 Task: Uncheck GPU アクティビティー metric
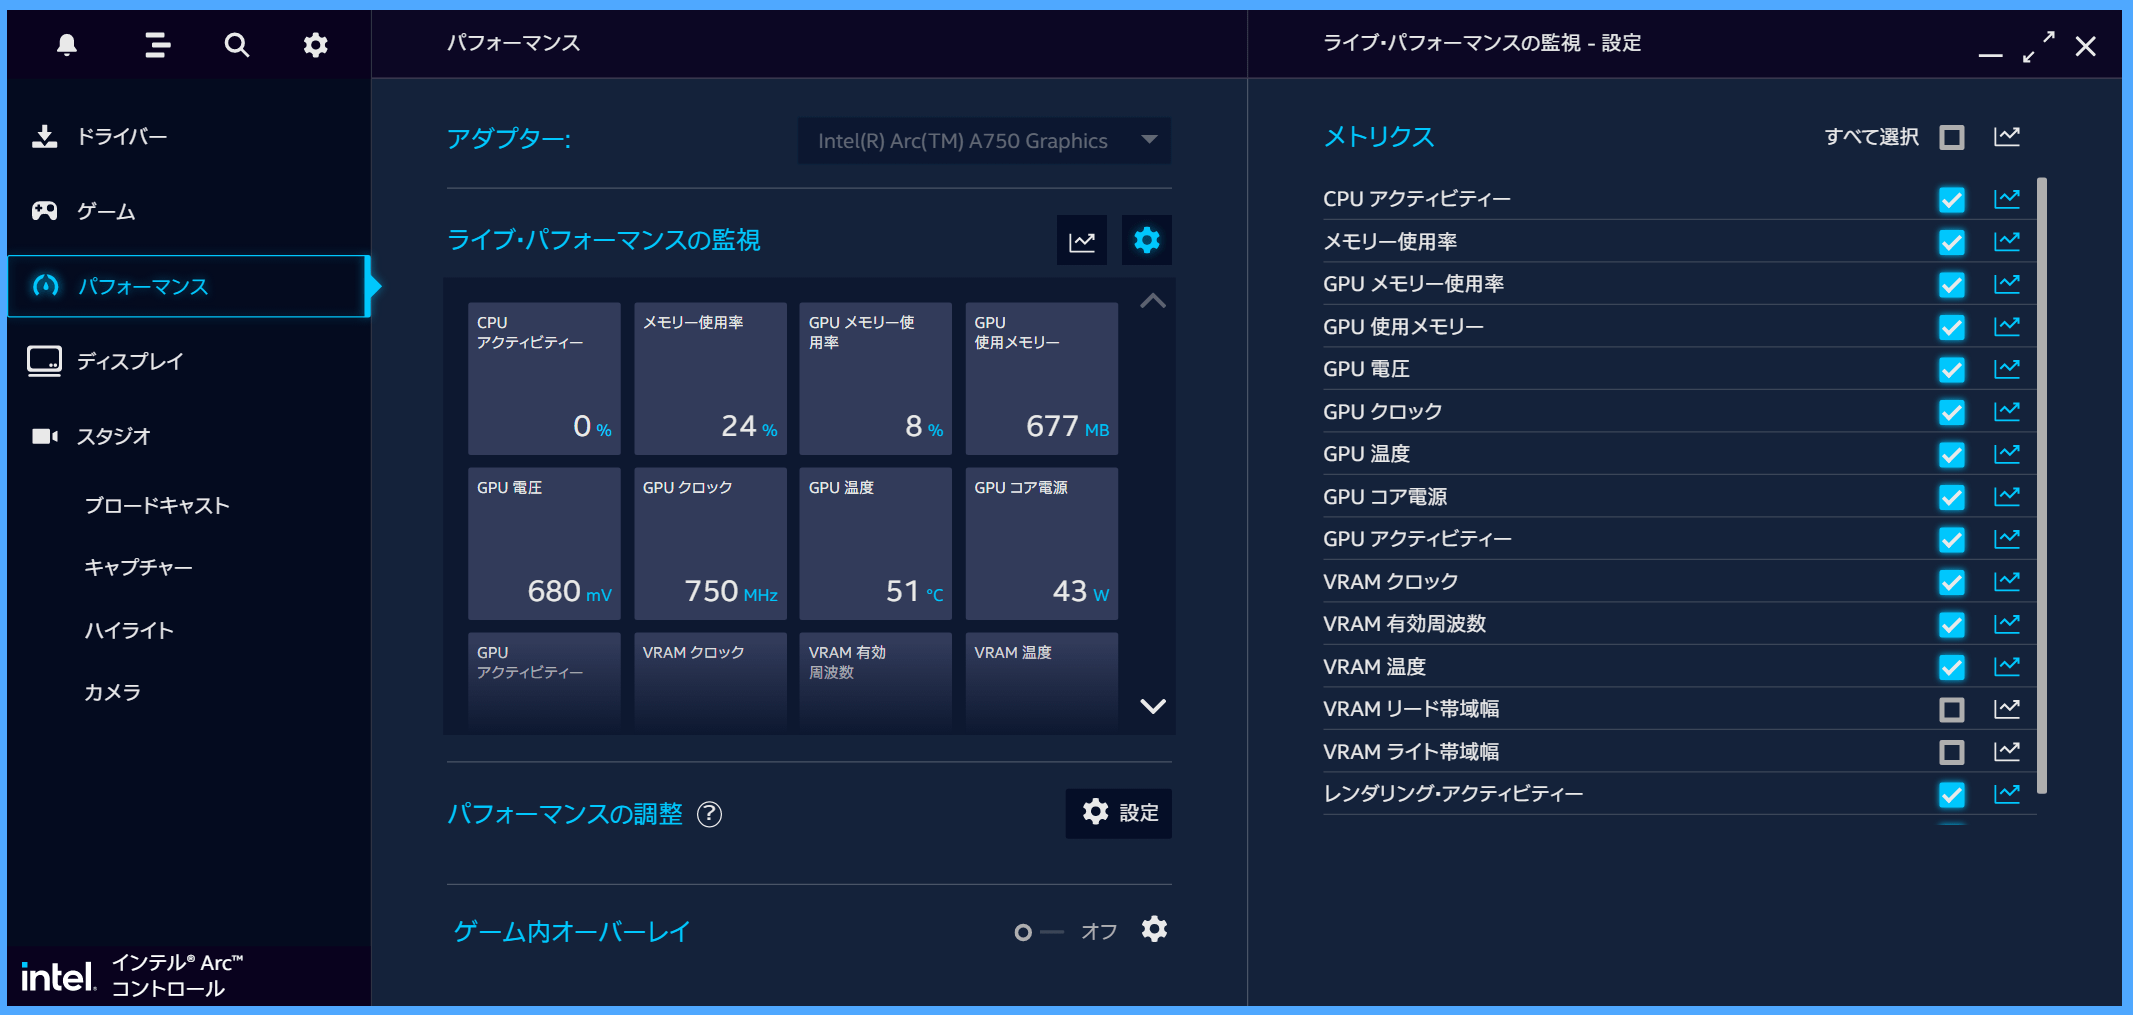point(1952,540)
